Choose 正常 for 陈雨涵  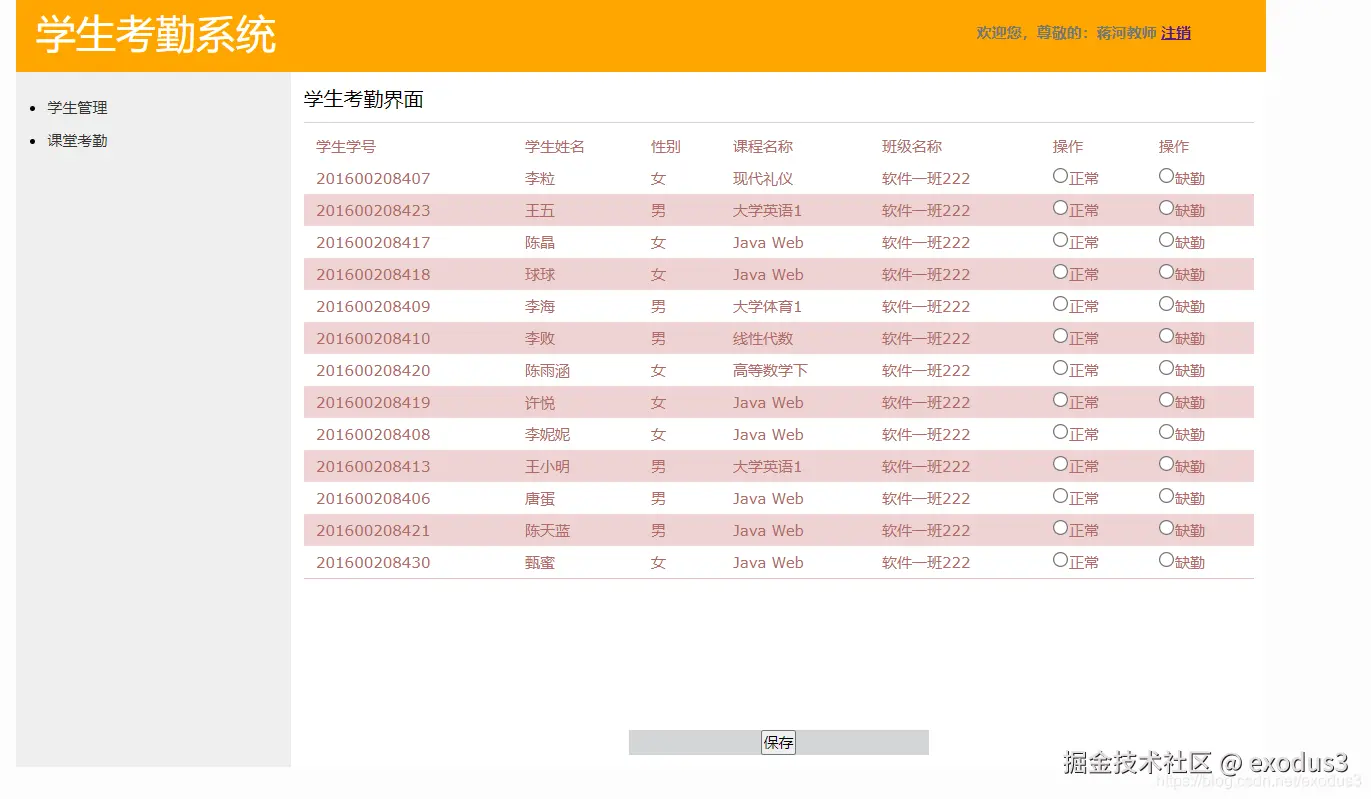click(1060, 368)
